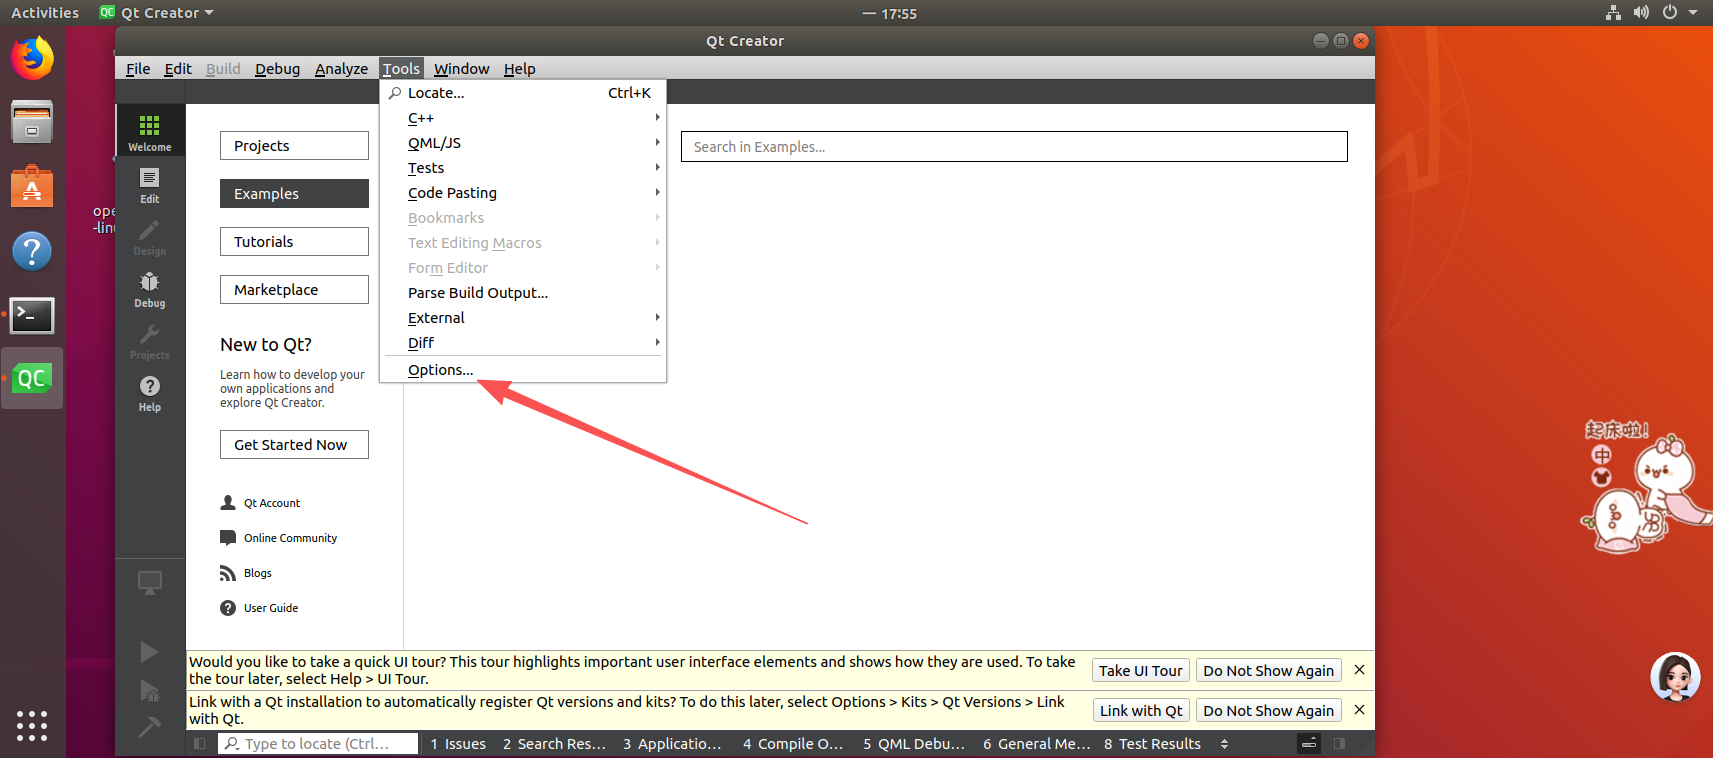
Task: Open the Help mode question icon
Action: (149, 393)
